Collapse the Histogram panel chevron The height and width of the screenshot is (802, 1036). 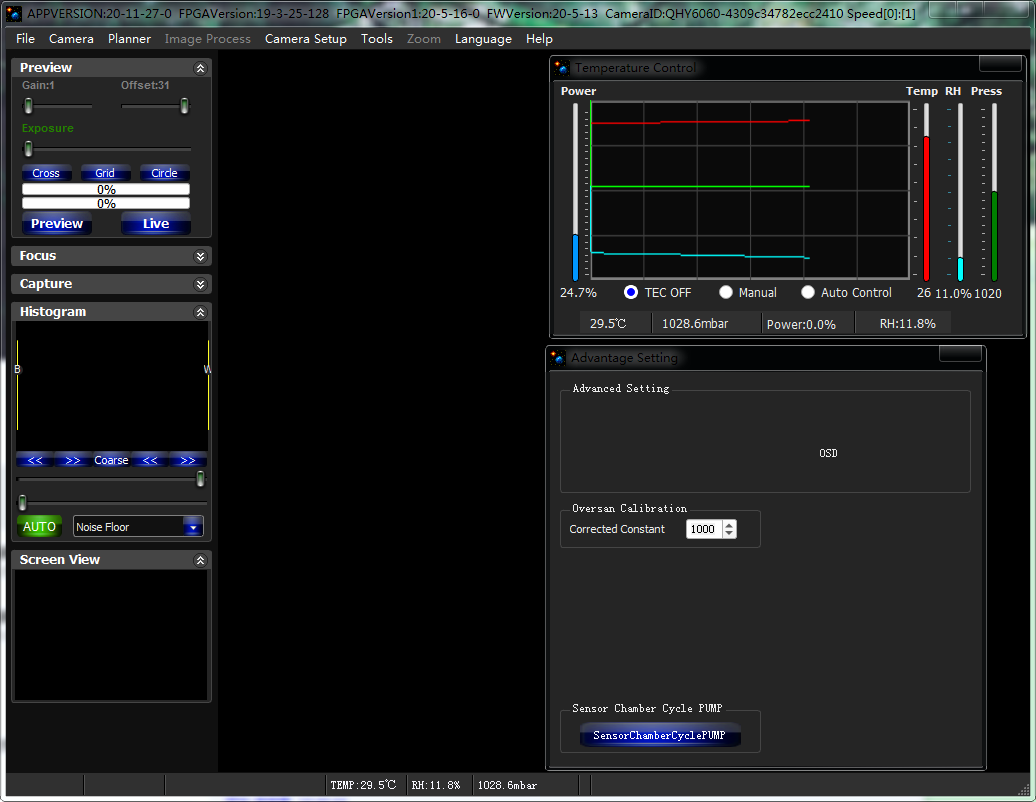pyautogui.click(x=200, y=312)
